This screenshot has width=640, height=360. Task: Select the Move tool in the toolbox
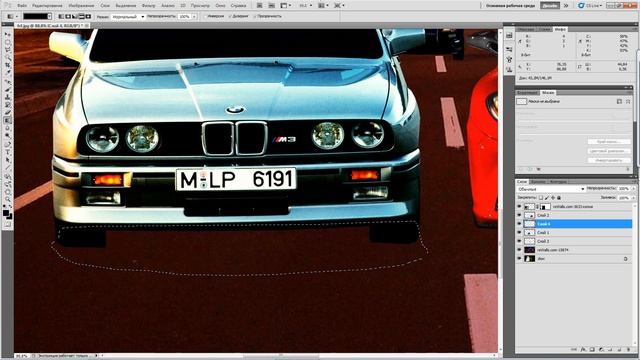(x=7, y=35)
